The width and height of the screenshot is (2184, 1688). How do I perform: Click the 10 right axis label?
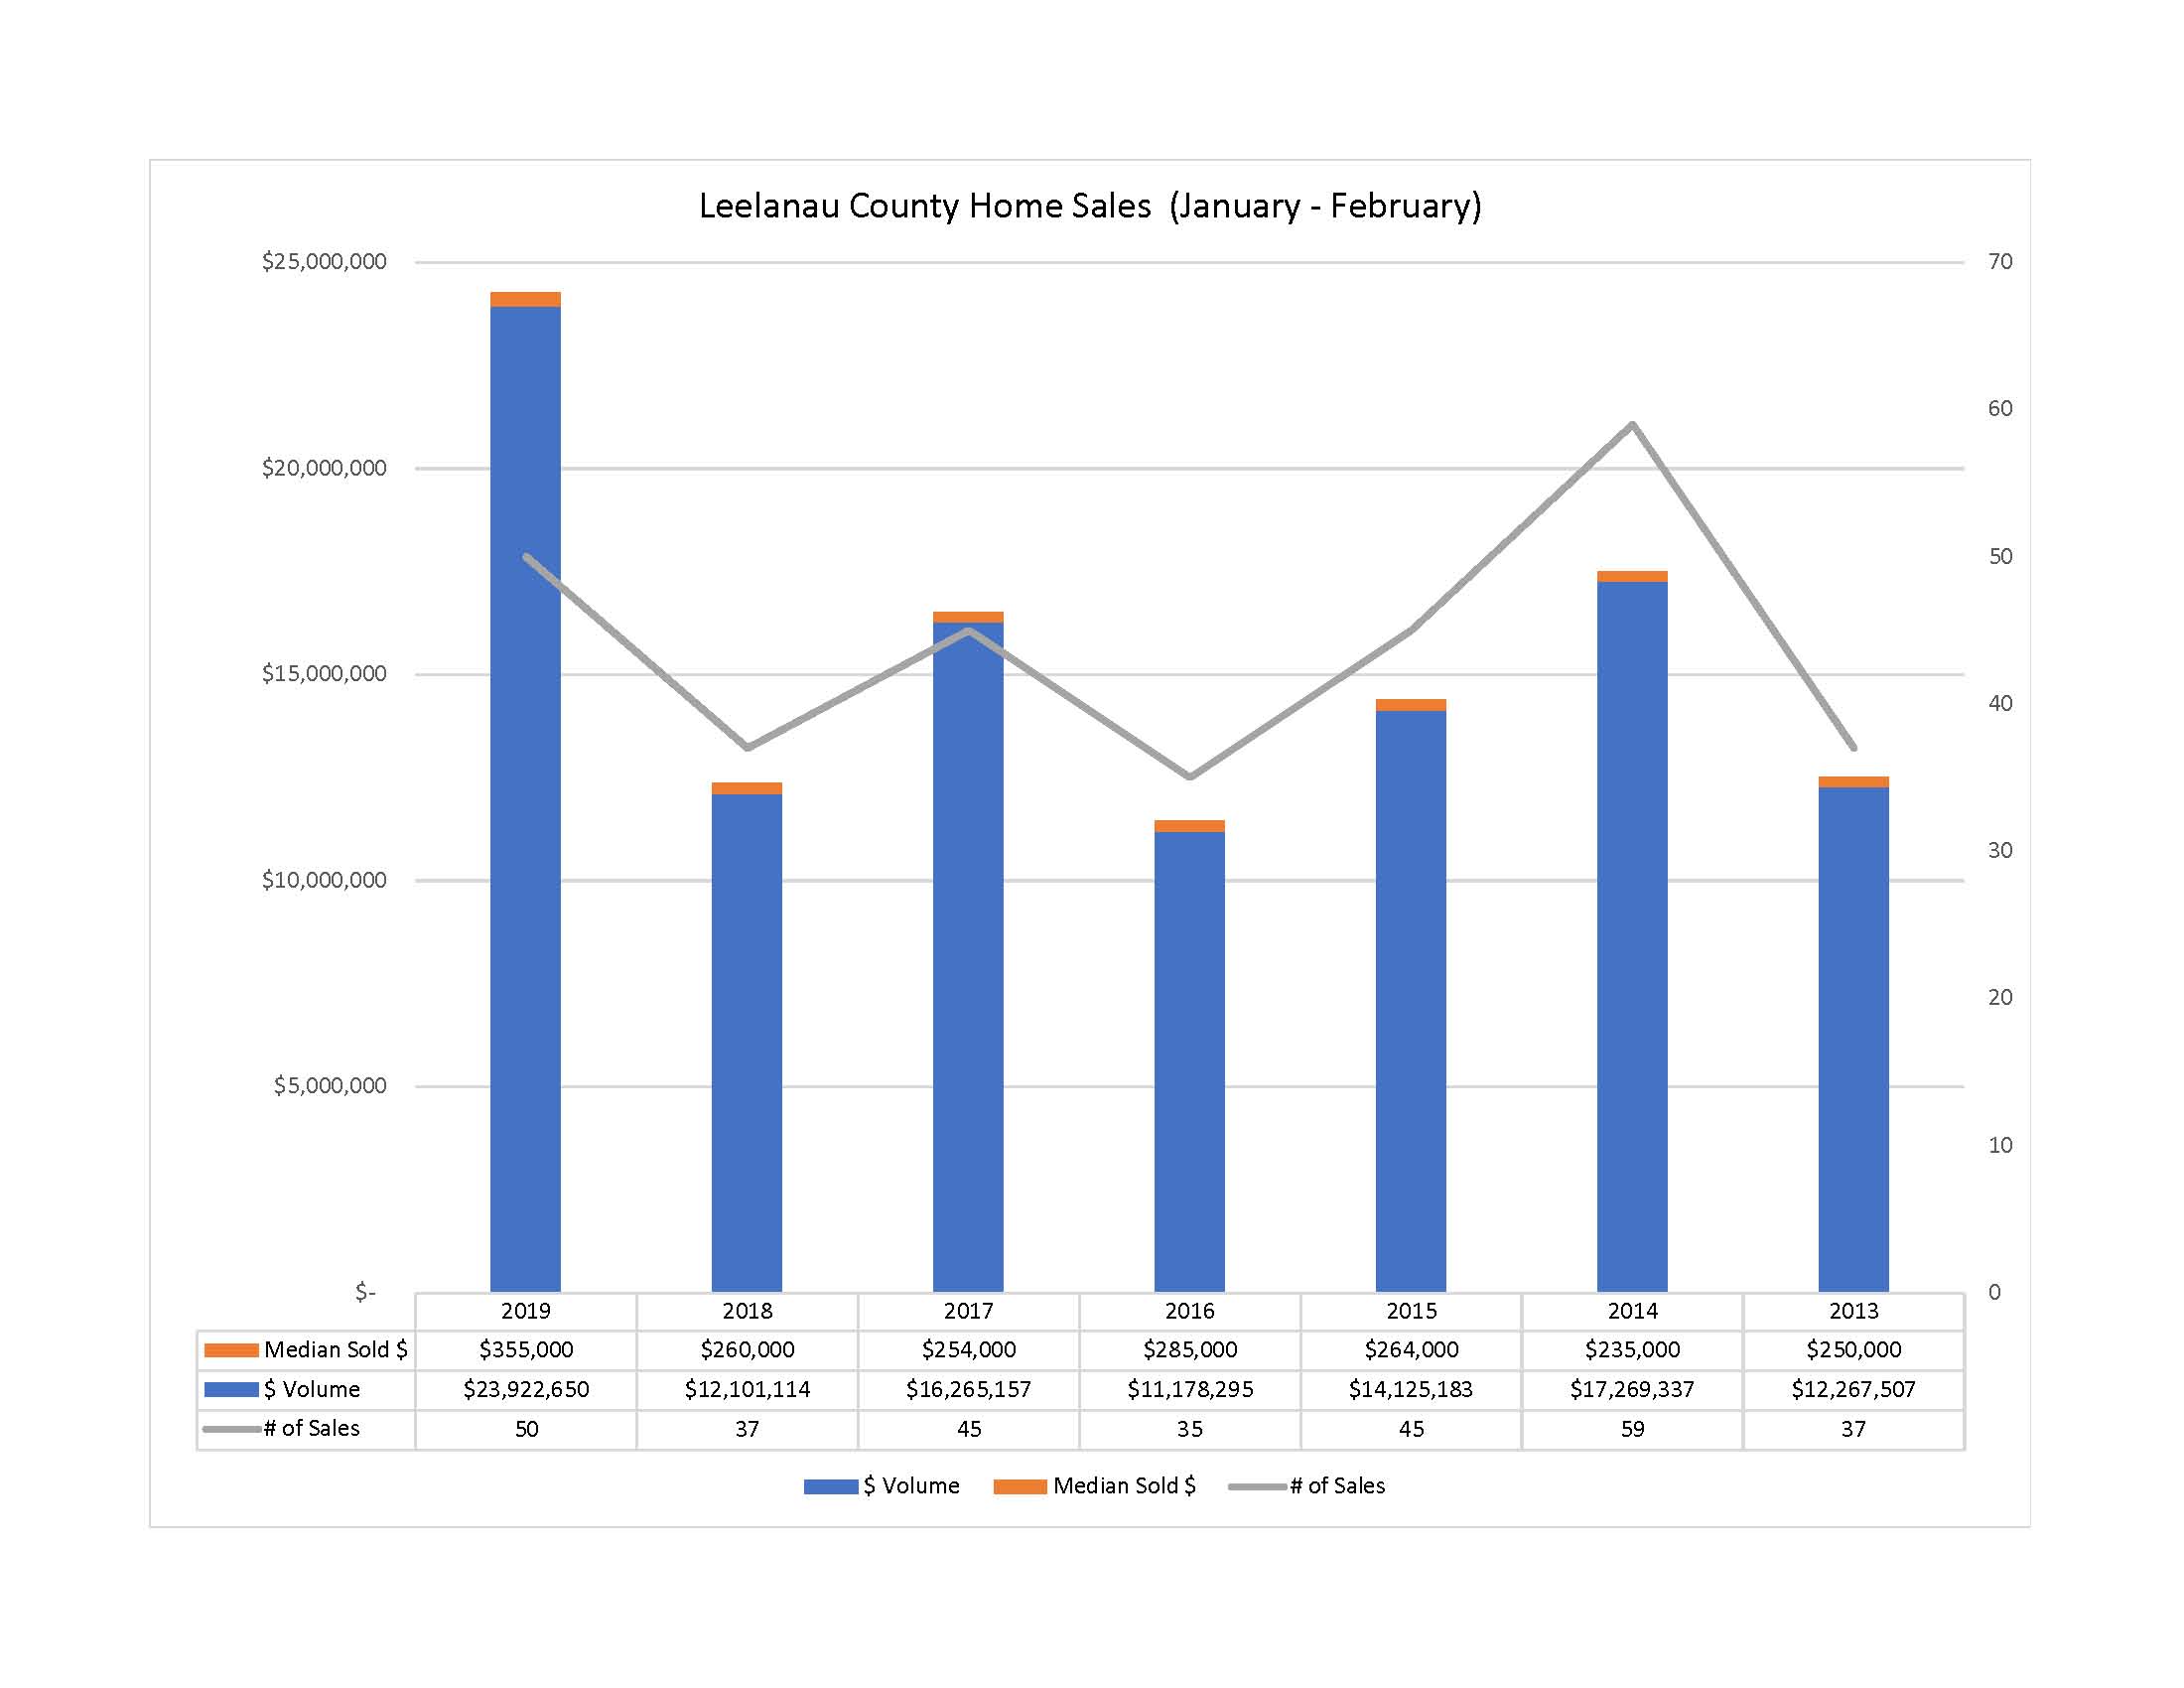point(2000,1145)
